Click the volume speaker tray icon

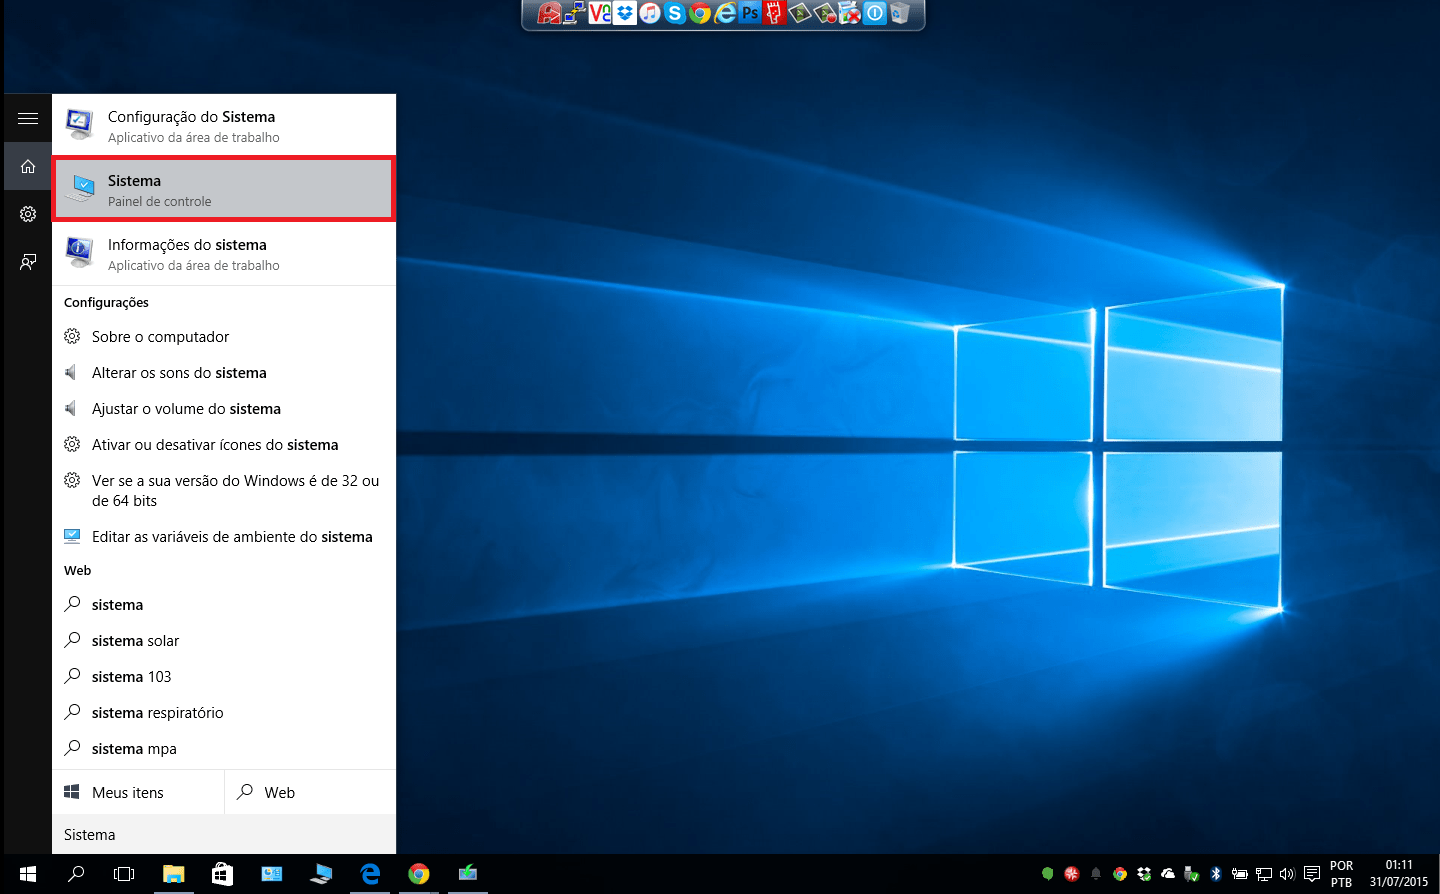(1287, 874)
